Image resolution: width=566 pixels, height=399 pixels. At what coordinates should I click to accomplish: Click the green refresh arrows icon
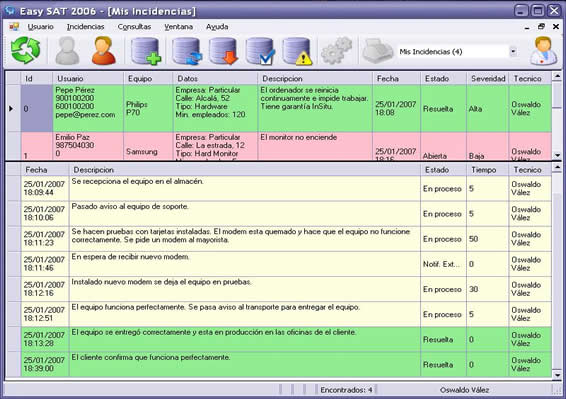pos(25,51)
